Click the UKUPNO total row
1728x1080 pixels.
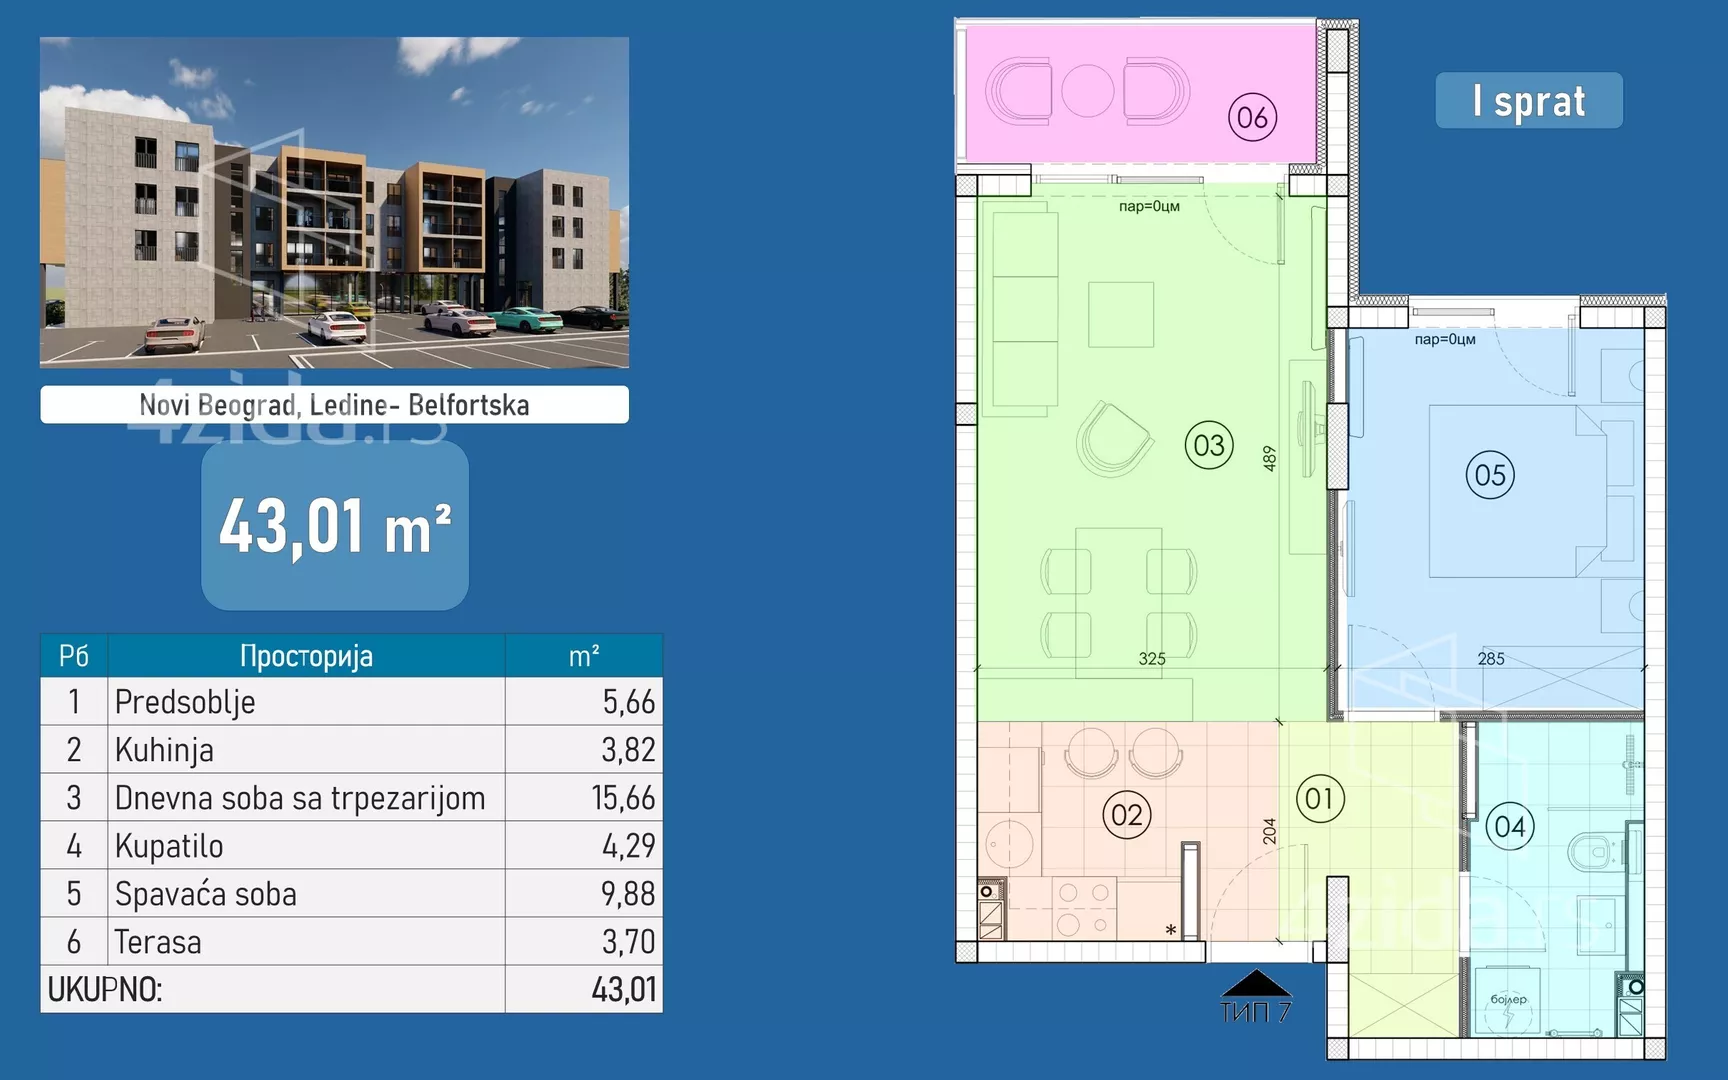pyautogui.click(x=351, y=989)
